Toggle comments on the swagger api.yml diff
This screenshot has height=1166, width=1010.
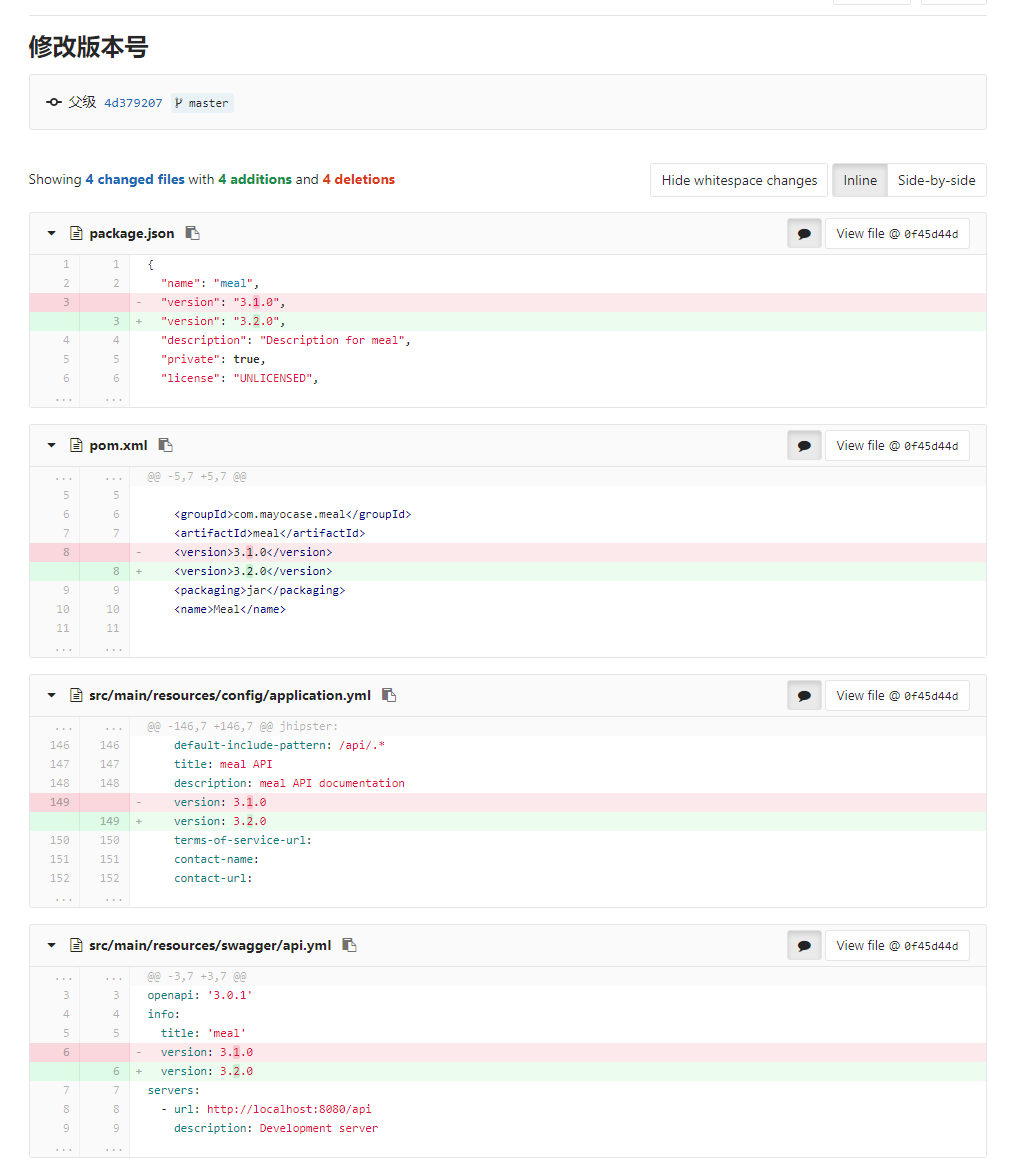tap(804, 945)
